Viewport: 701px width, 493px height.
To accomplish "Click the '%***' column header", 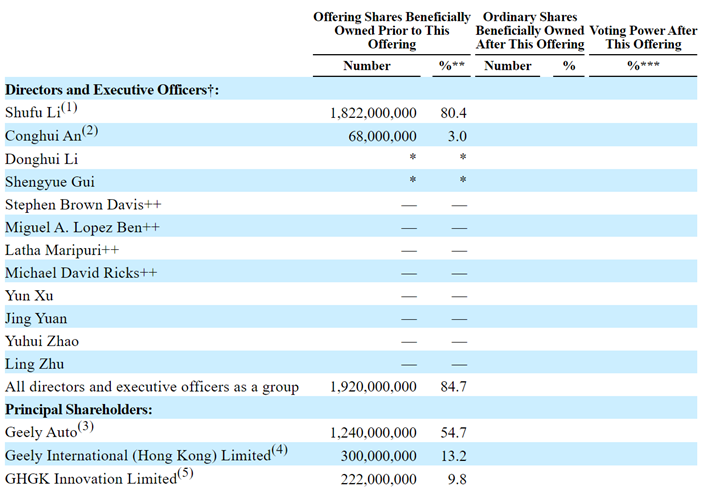I will [643, 66].
